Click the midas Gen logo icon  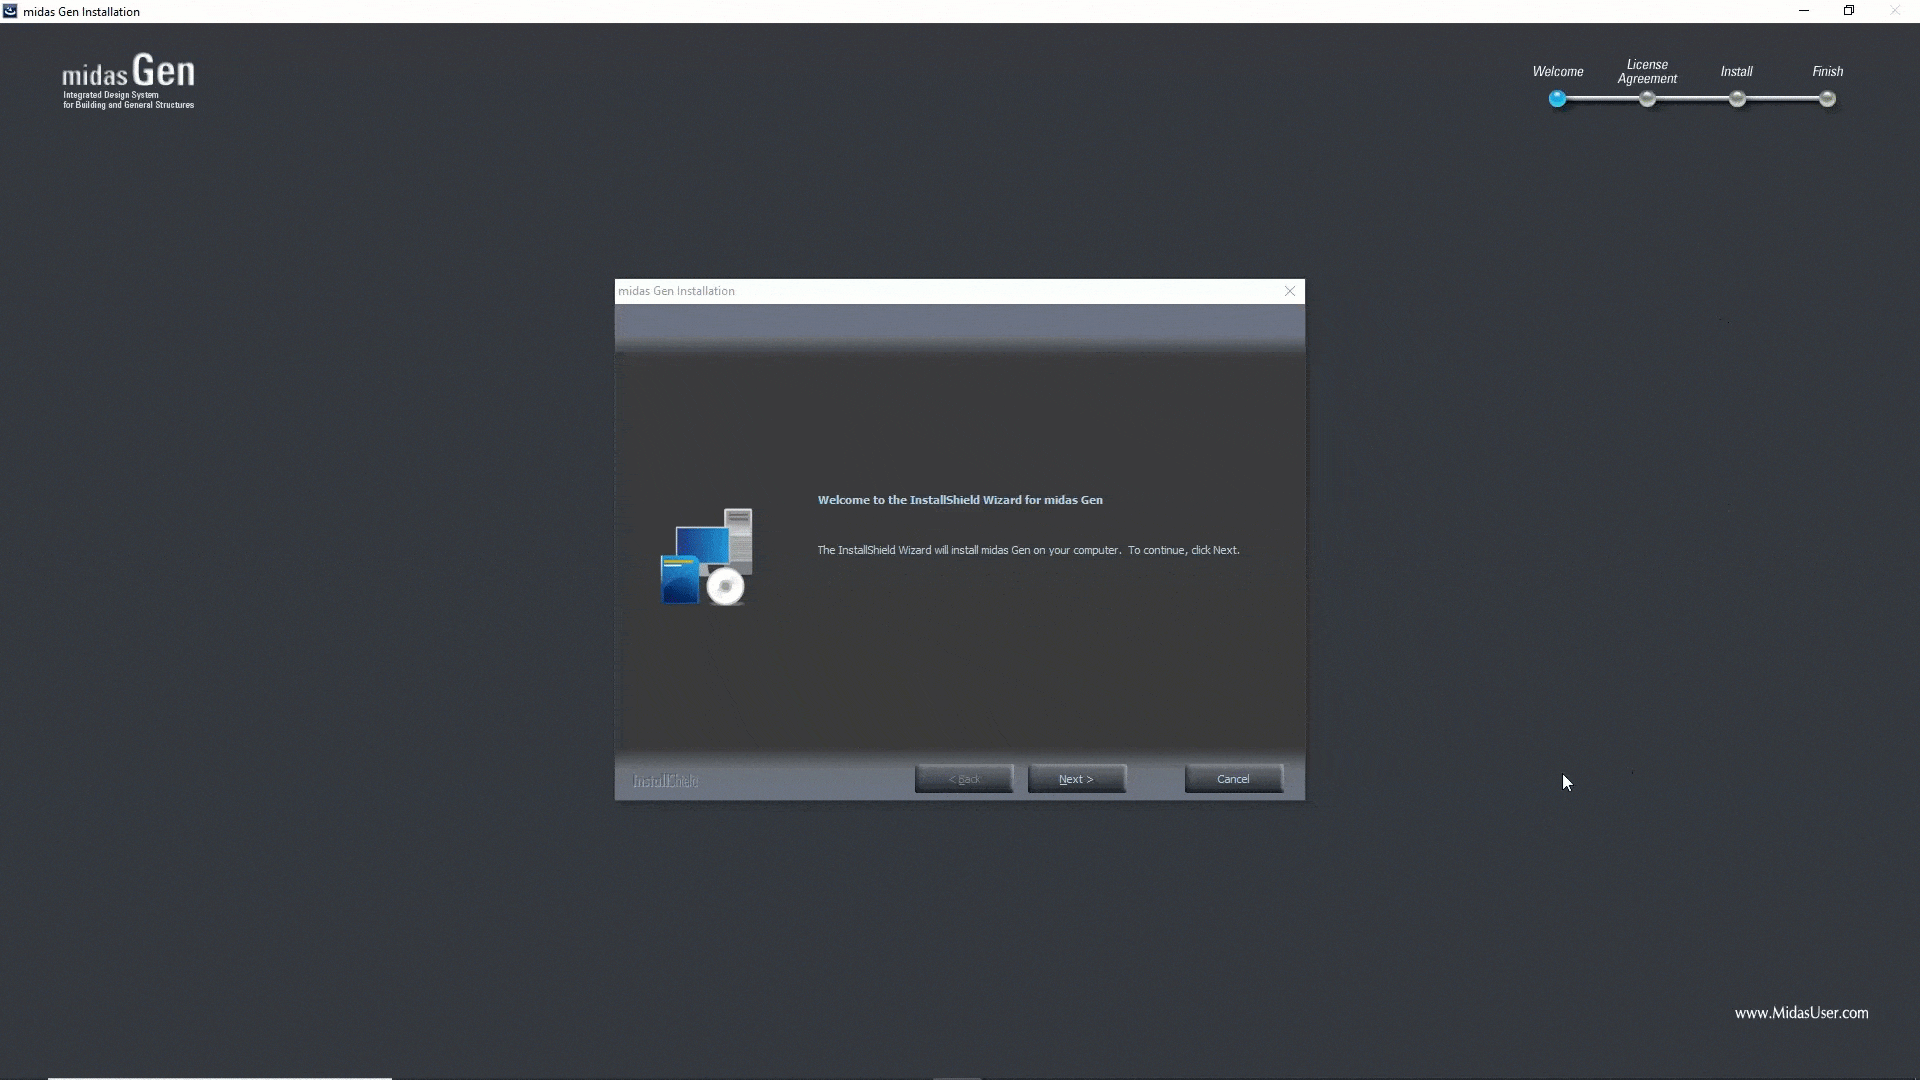click(x=11, y=11)
